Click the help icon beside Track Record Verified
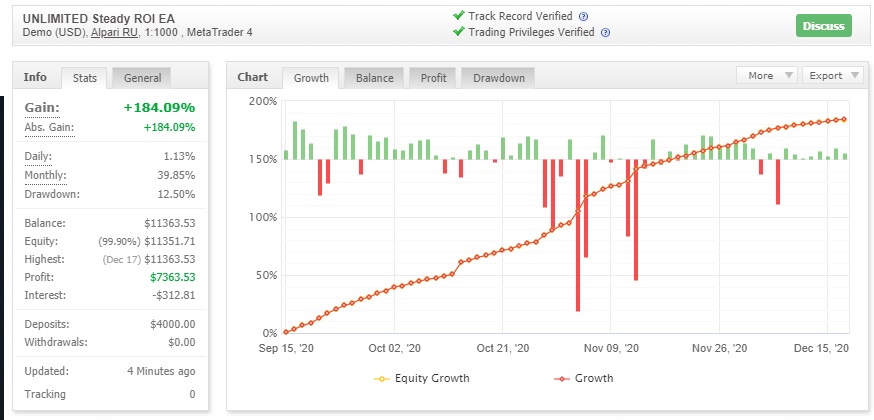 [584, 17]
